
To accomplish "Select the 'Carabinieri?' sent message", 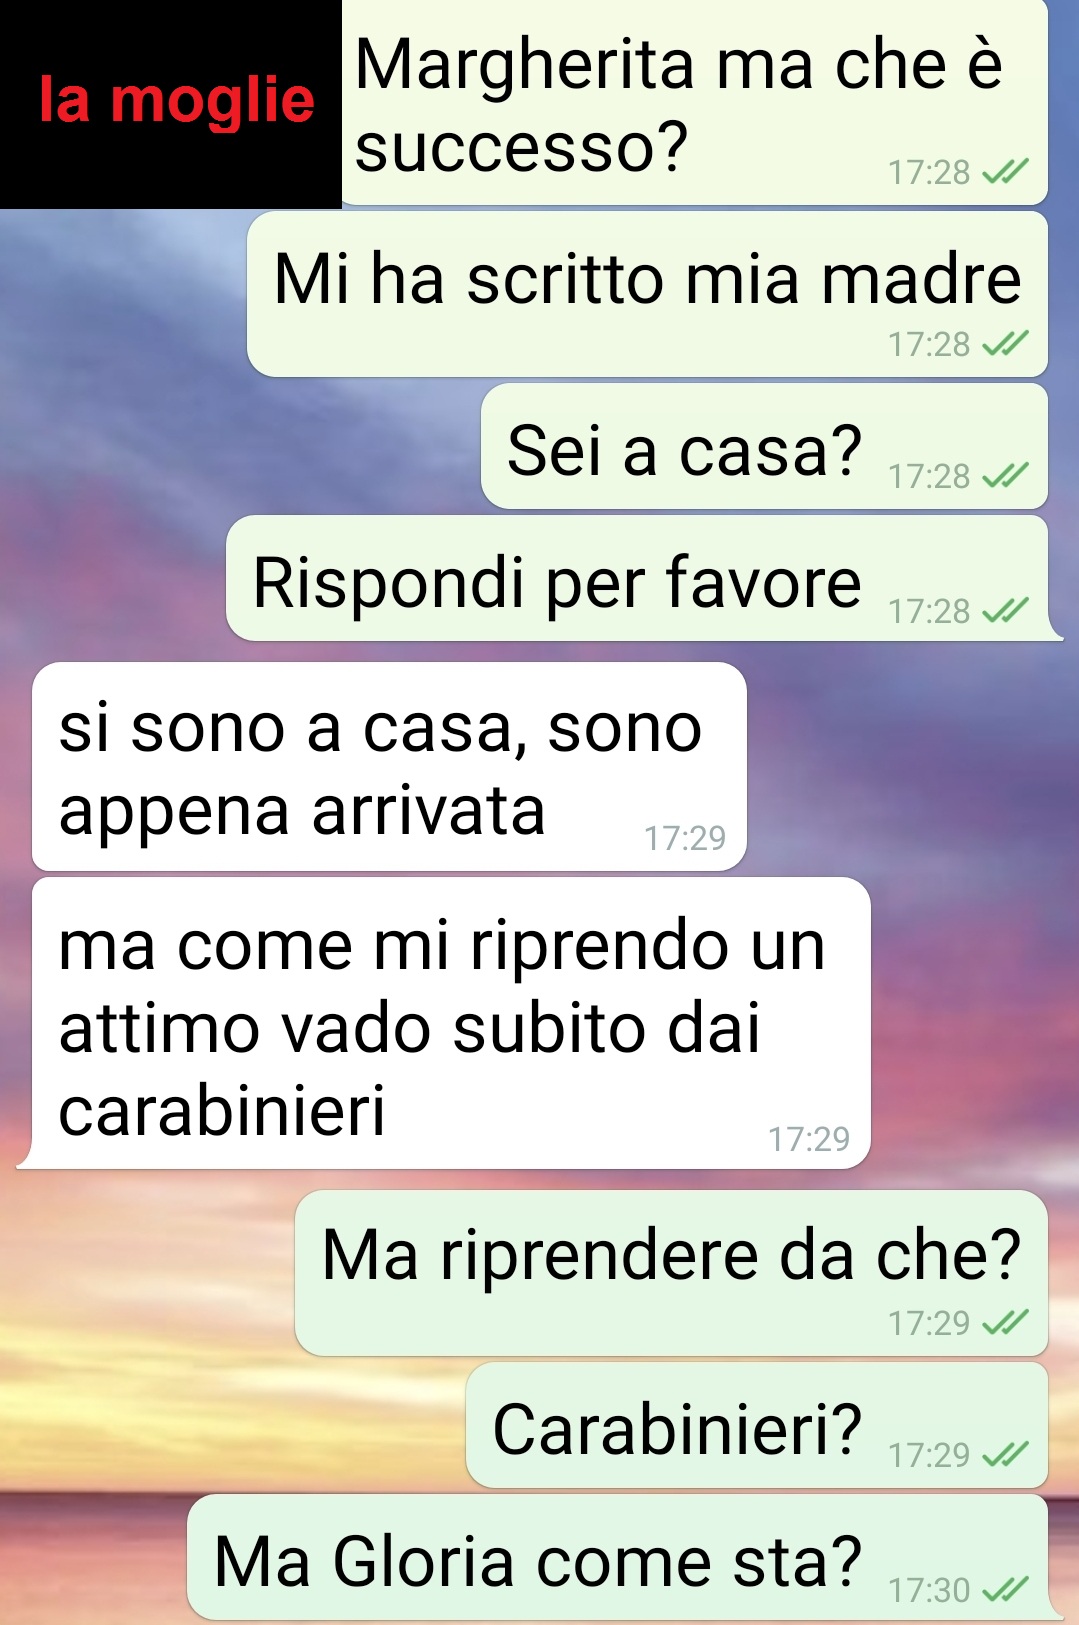I will [756, 1425].
